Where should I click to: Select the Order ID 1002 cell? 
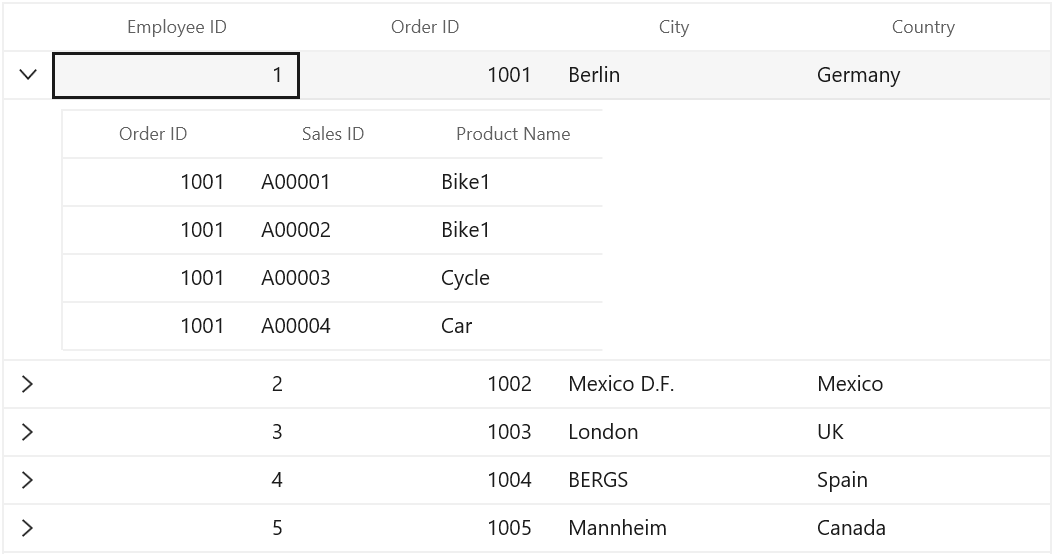click(424, 384)
